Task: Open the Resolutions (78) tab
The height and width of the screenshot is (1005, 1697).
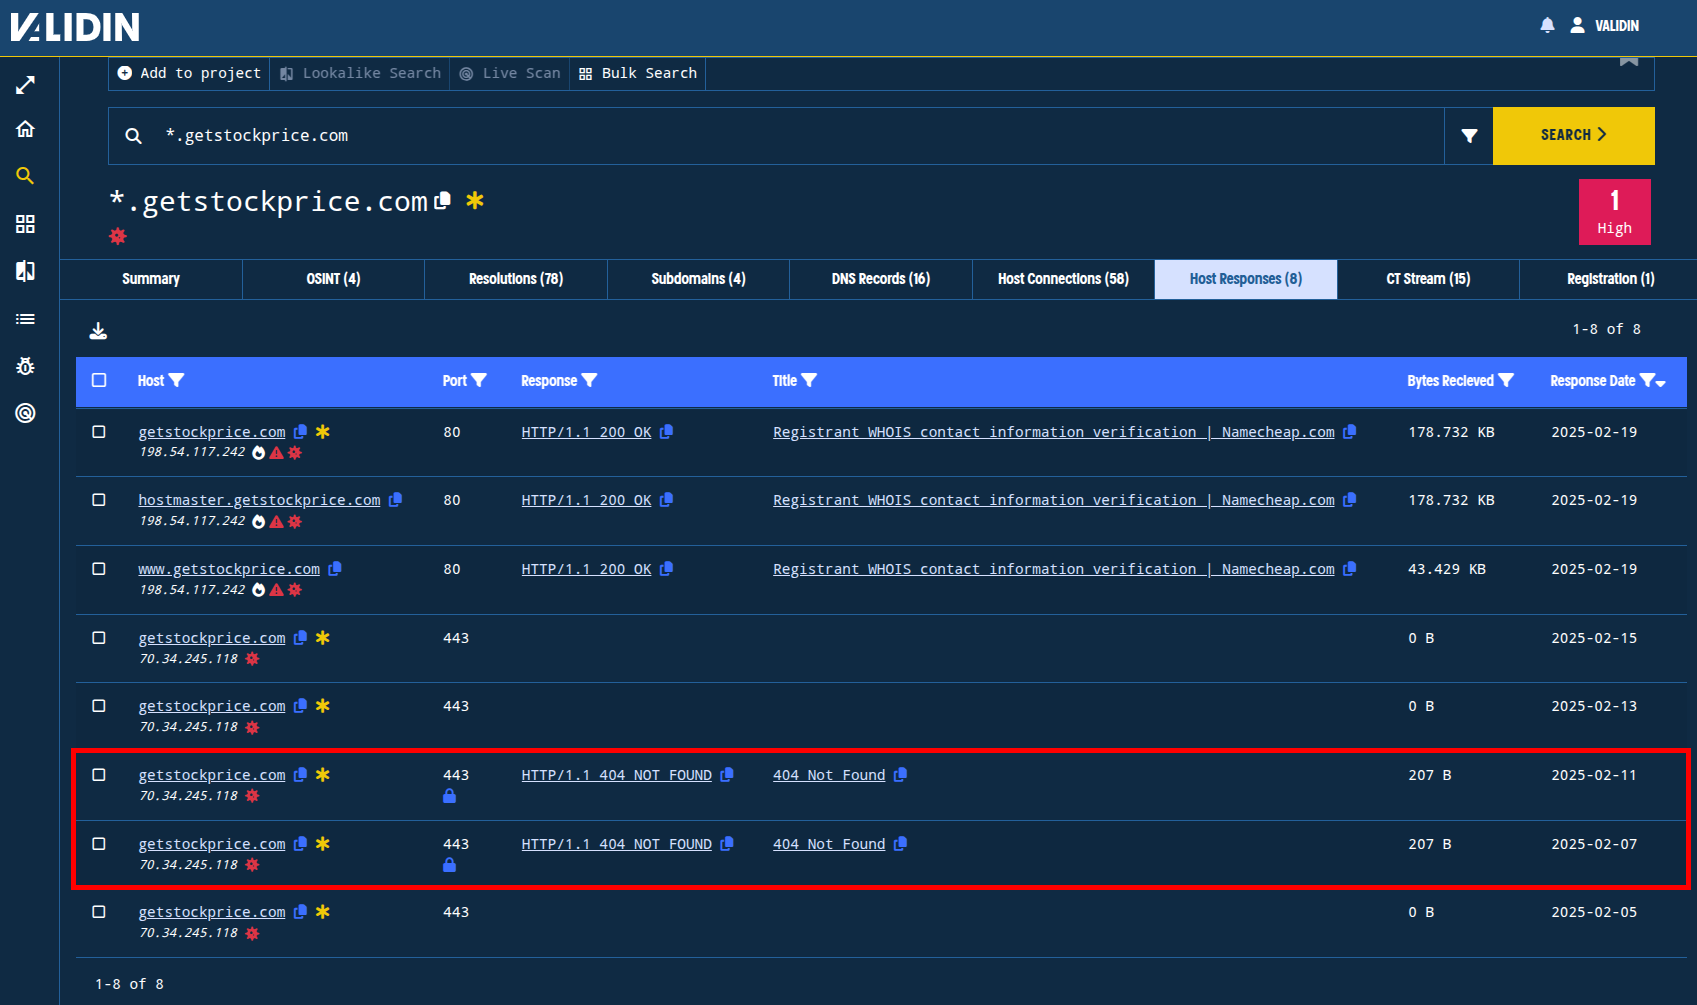Action: click(x=516, y=279)
